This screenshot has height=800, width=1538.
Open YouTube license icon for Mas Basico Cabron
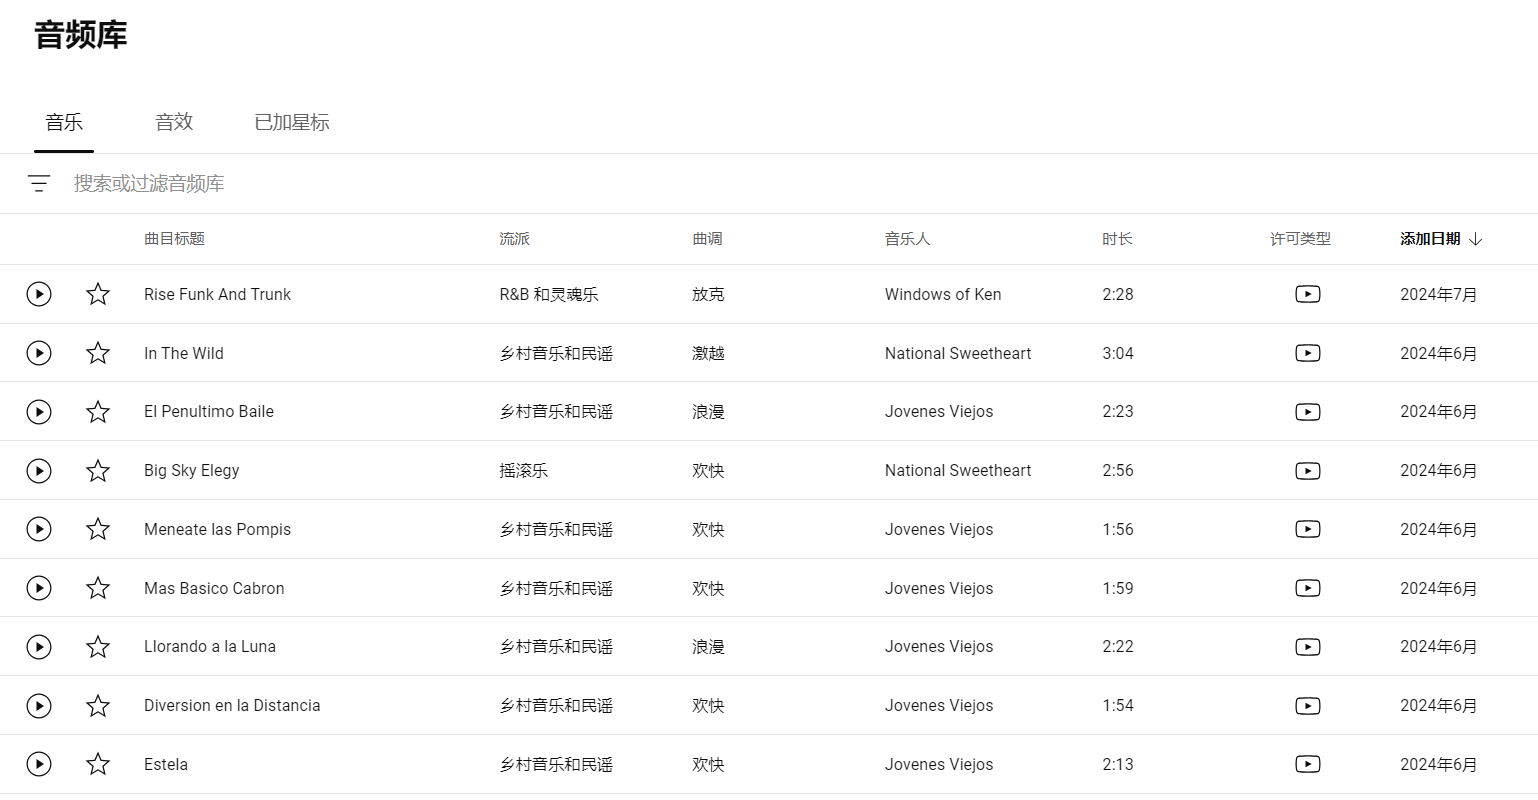click(1308, 588)
